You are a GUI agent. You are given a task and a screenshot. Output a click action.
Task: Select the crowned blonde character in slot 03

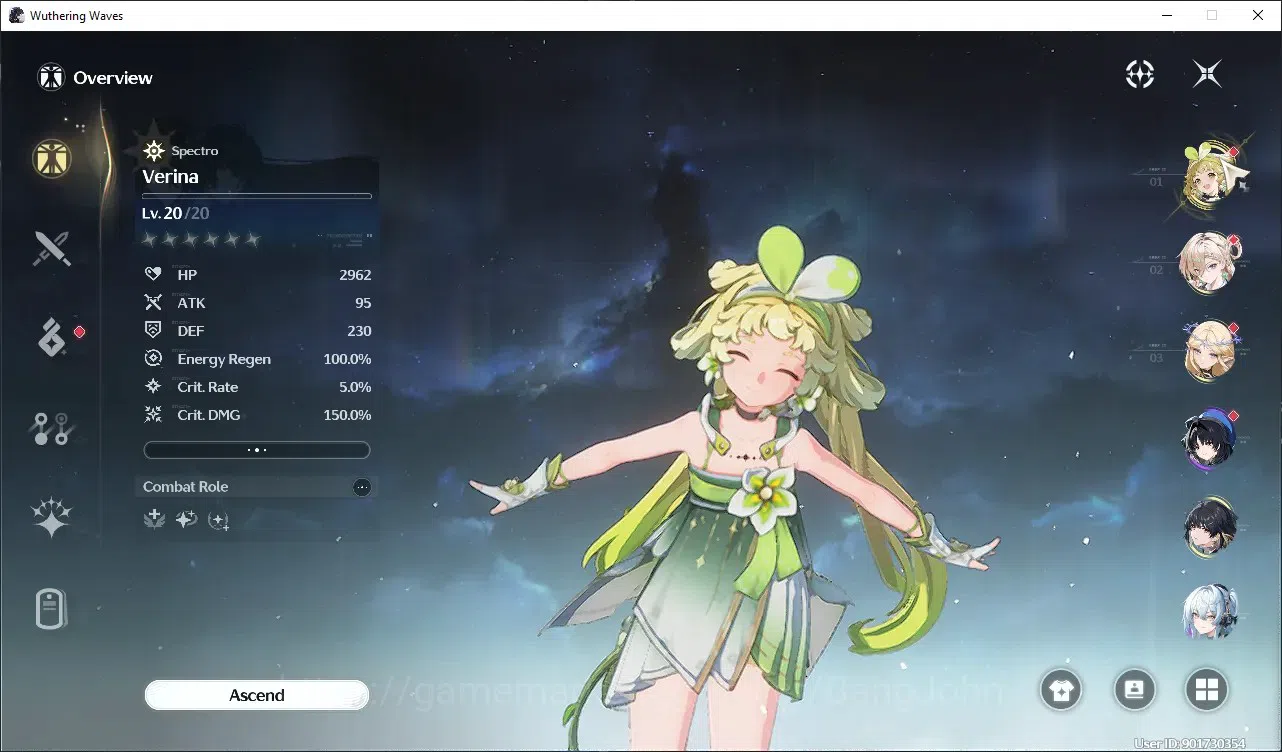click(1210, 350)
